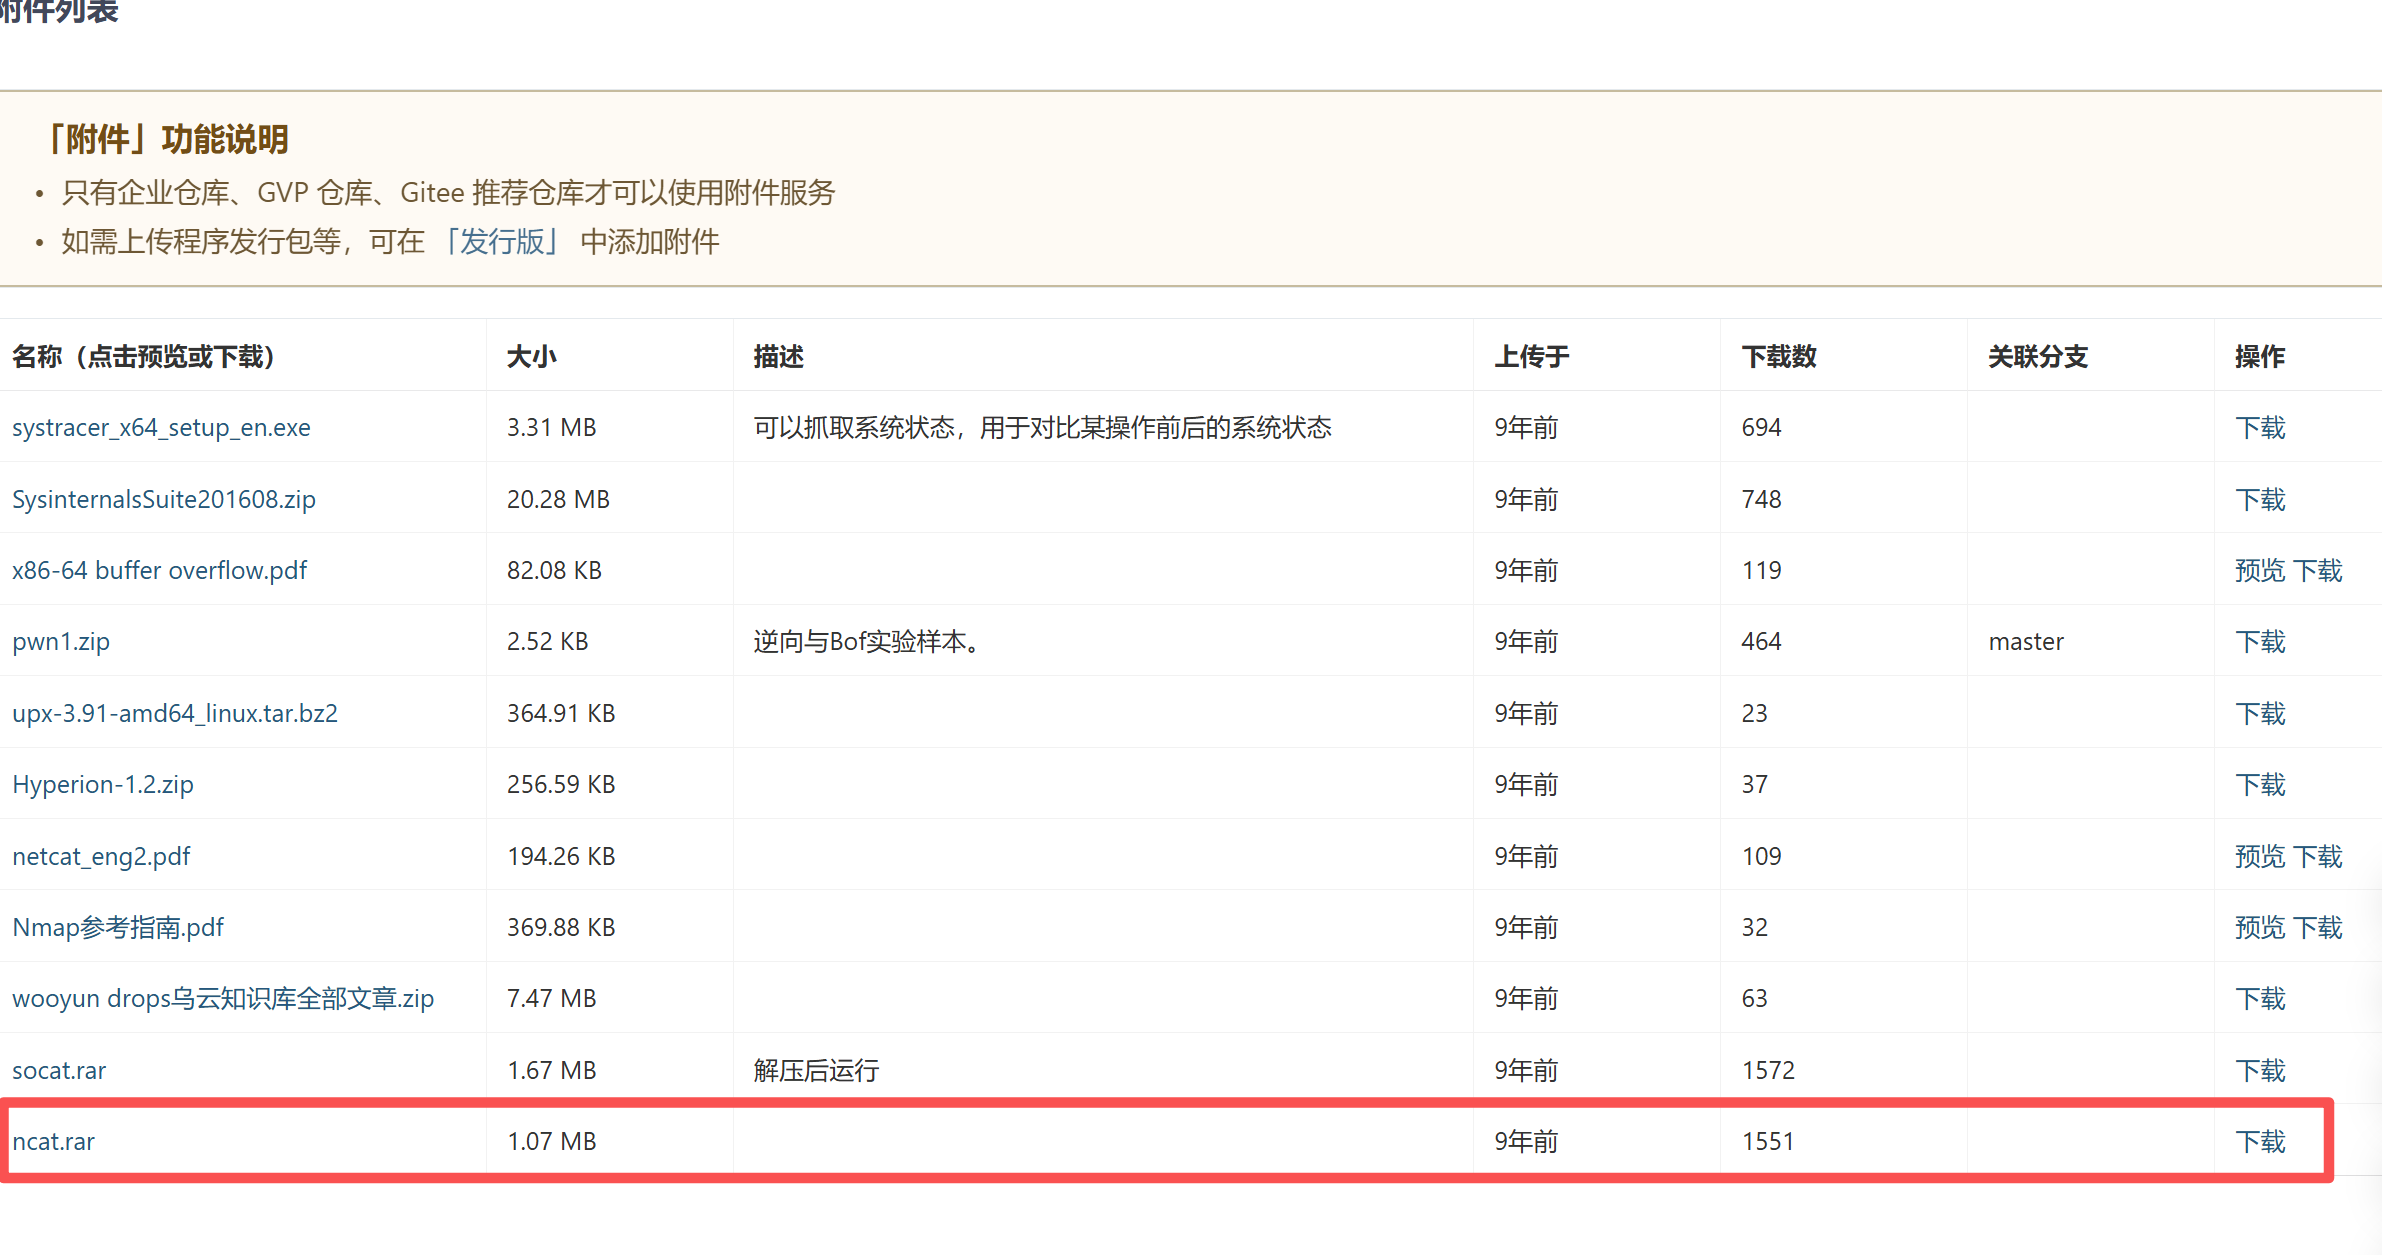Image resolution: width=2382 pixels, height=1255 pixels.
Task: Open x86-64 buffer overflow.pdf link
Action: (159, 570)
